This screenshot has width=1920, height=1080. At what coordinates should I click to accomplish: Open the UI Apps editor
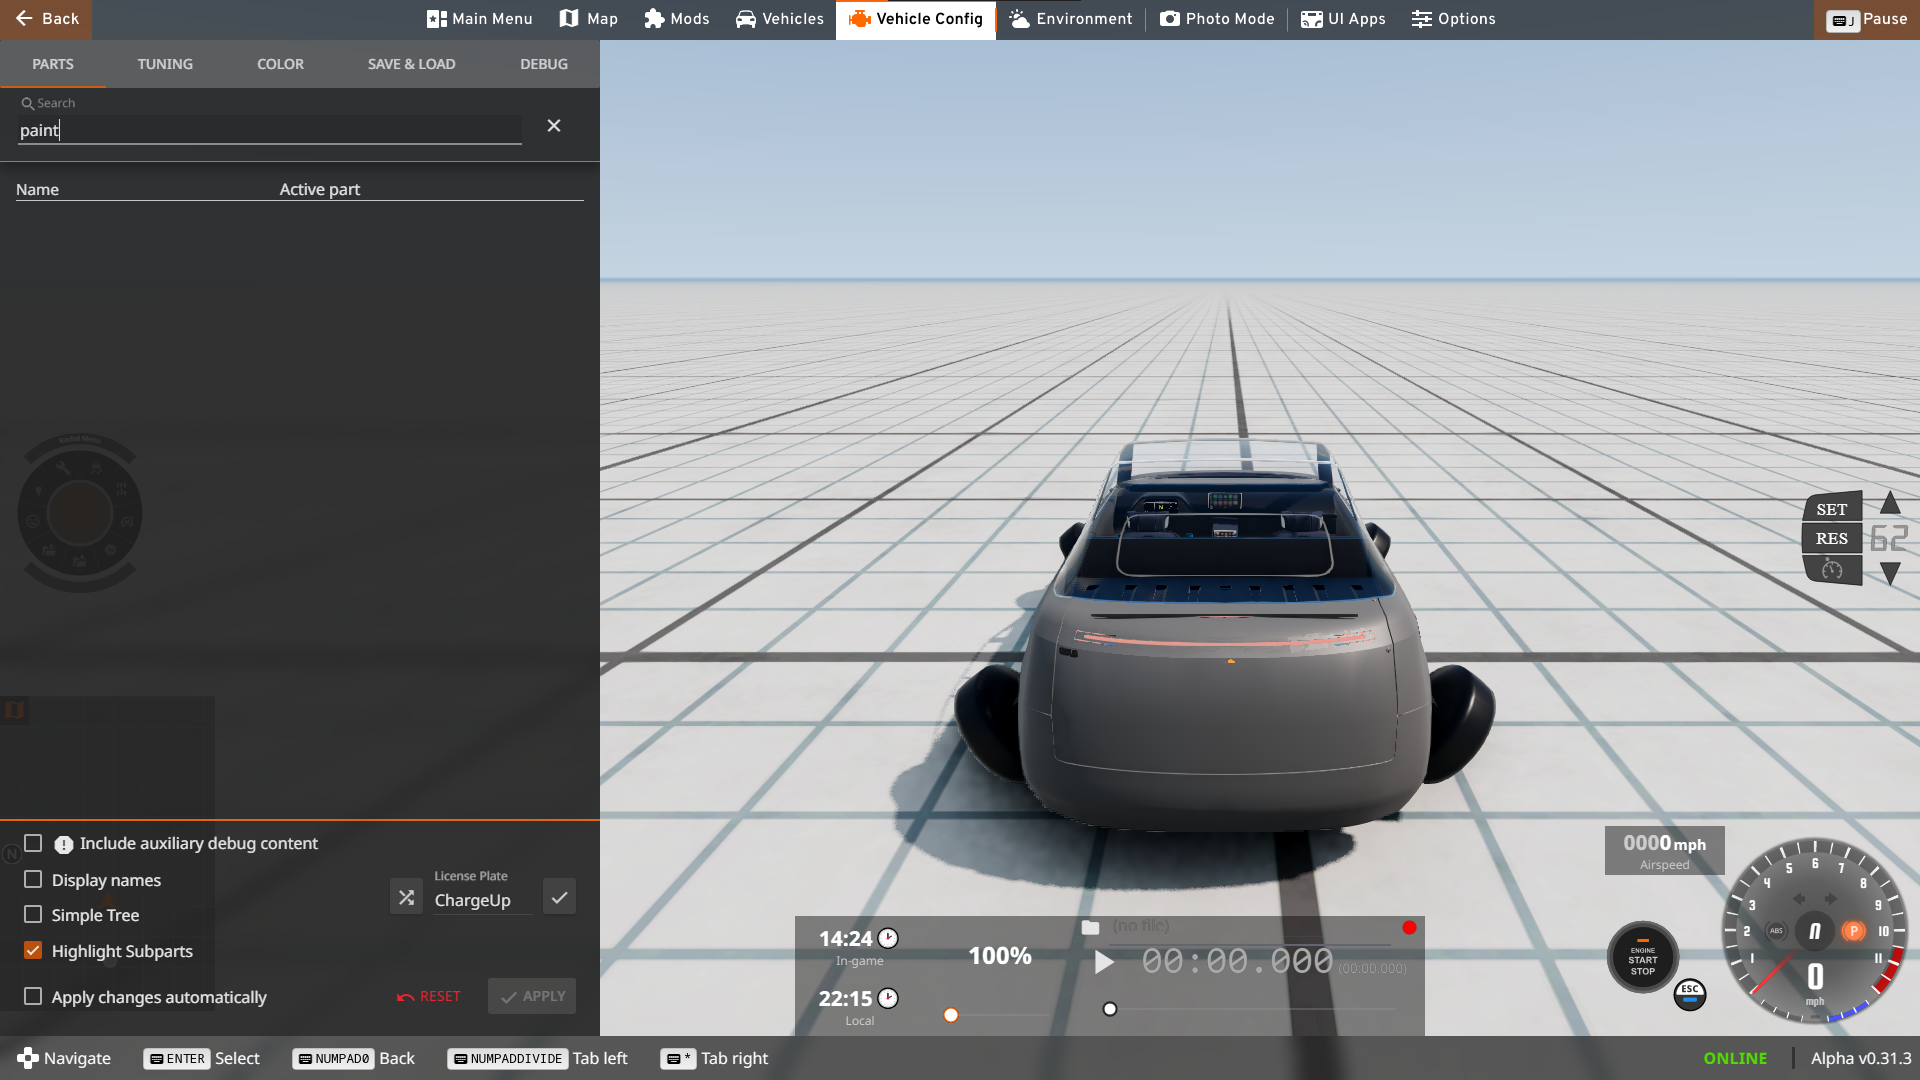(1343, 19)
